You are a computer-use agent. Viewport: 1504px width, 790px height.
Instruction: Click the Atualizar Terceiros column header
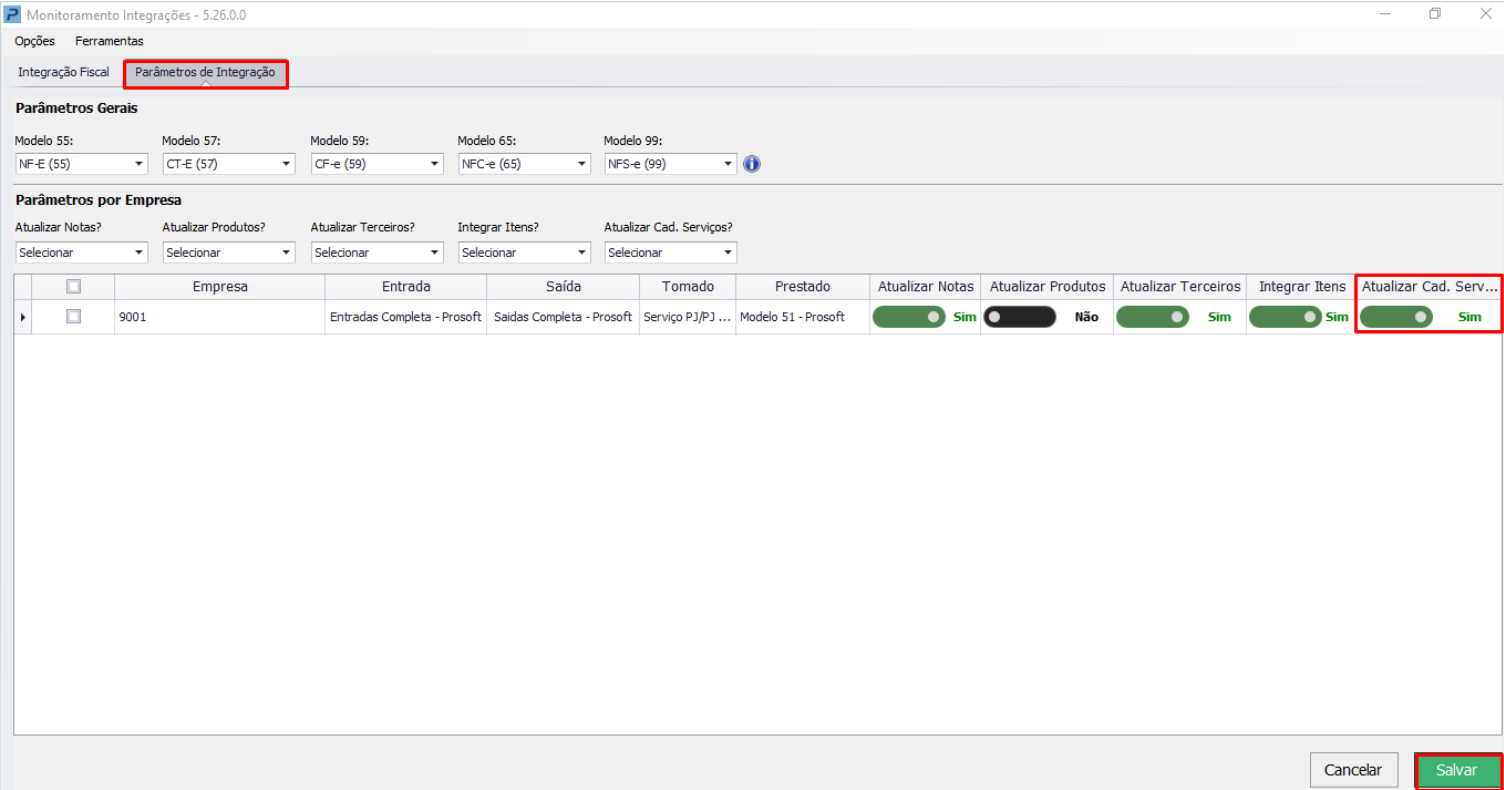point(1180,287)
